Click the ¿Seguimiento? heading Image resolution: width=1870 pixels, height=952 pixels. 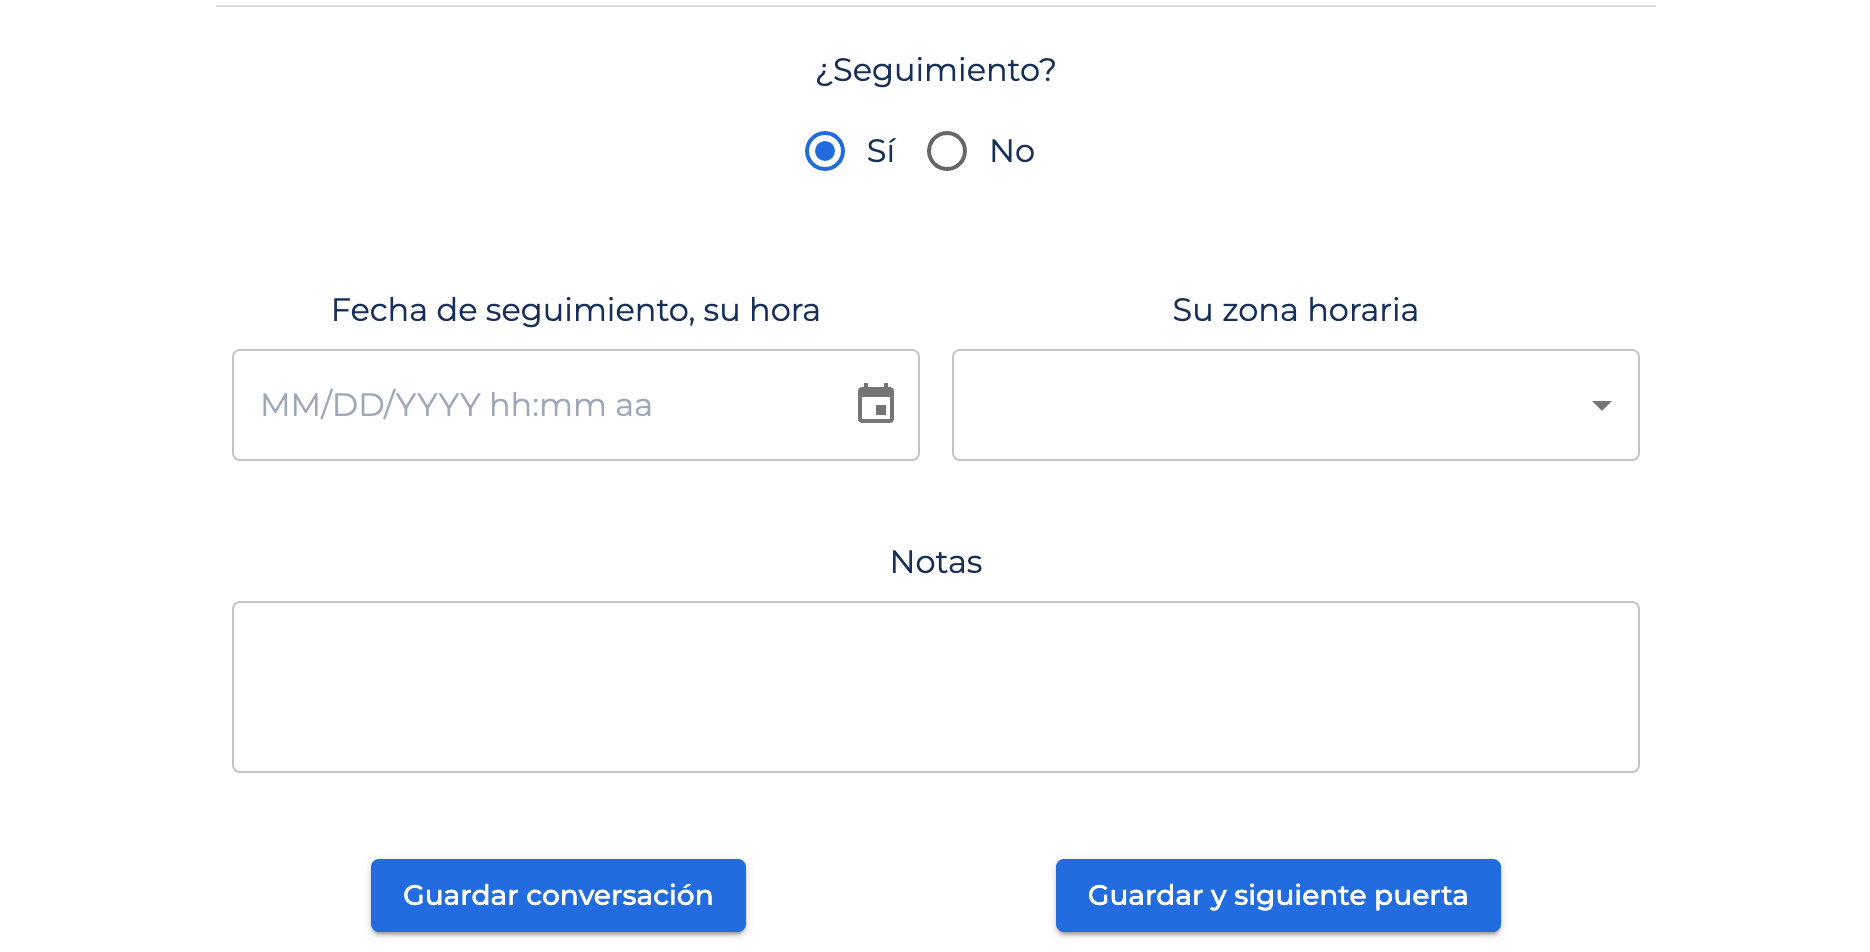tap(936, 70)
